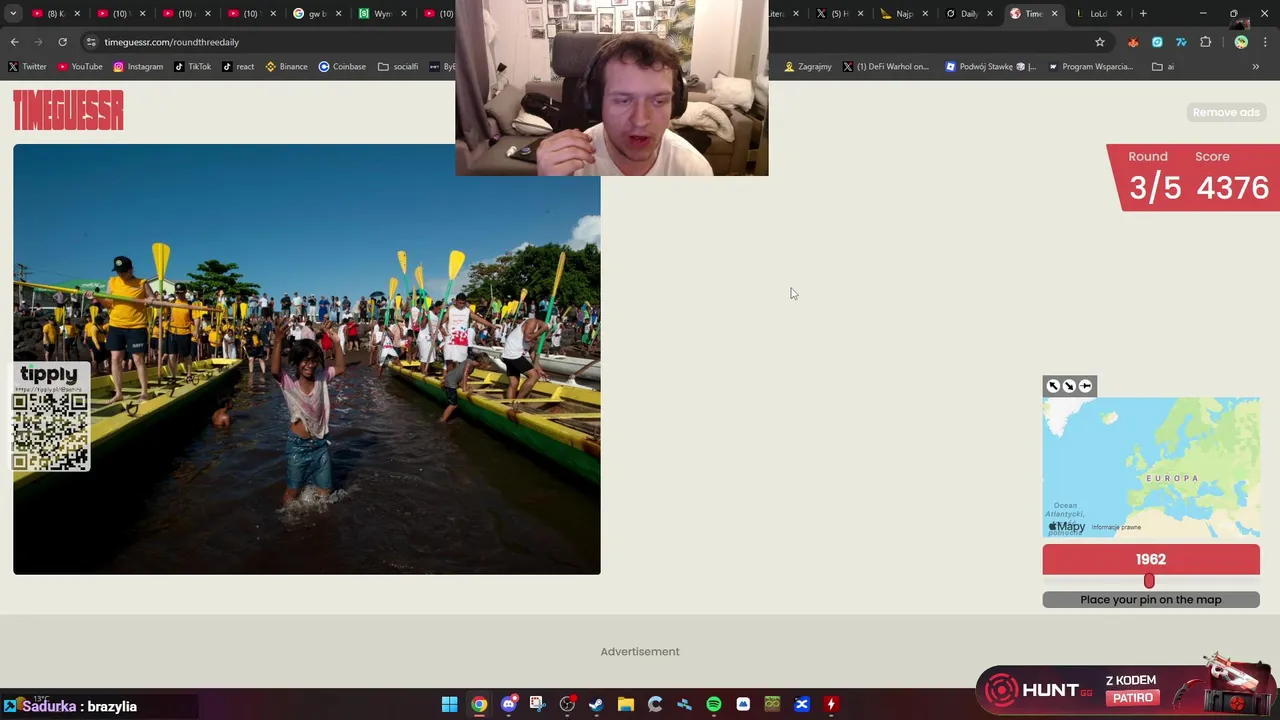
Task: Open the YouTube bookmark
Action: (x=80, y=67)
